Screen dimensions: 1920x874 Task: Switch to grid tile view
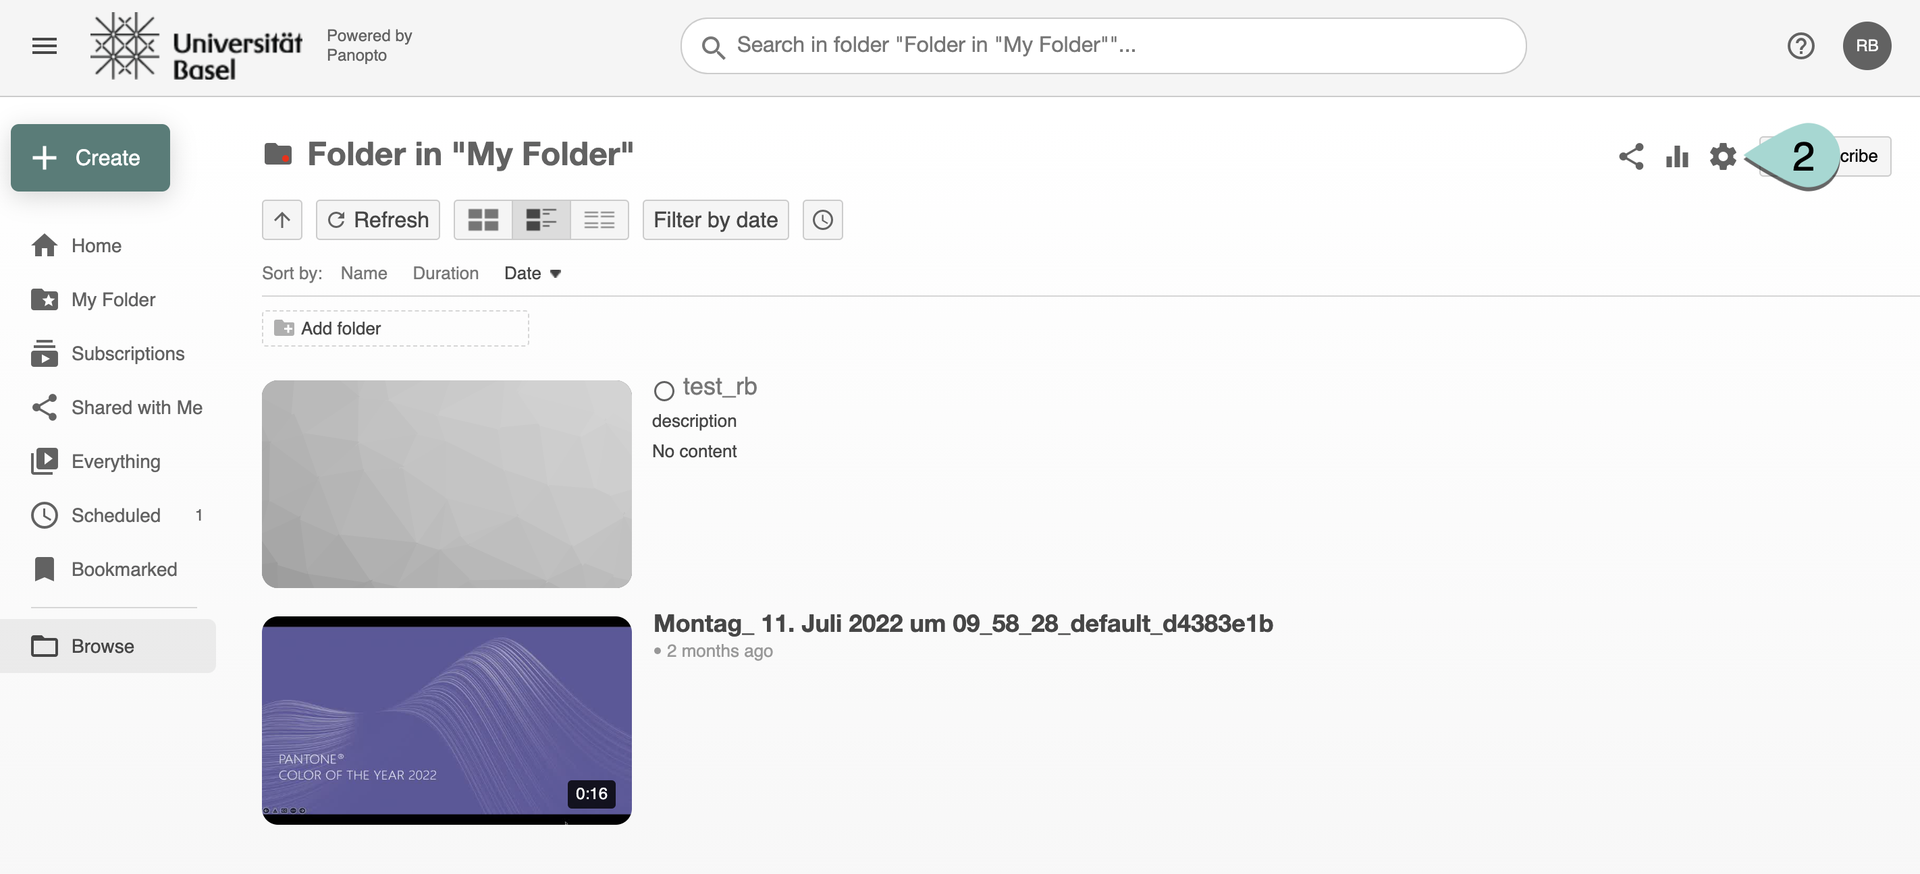[483, 220]
